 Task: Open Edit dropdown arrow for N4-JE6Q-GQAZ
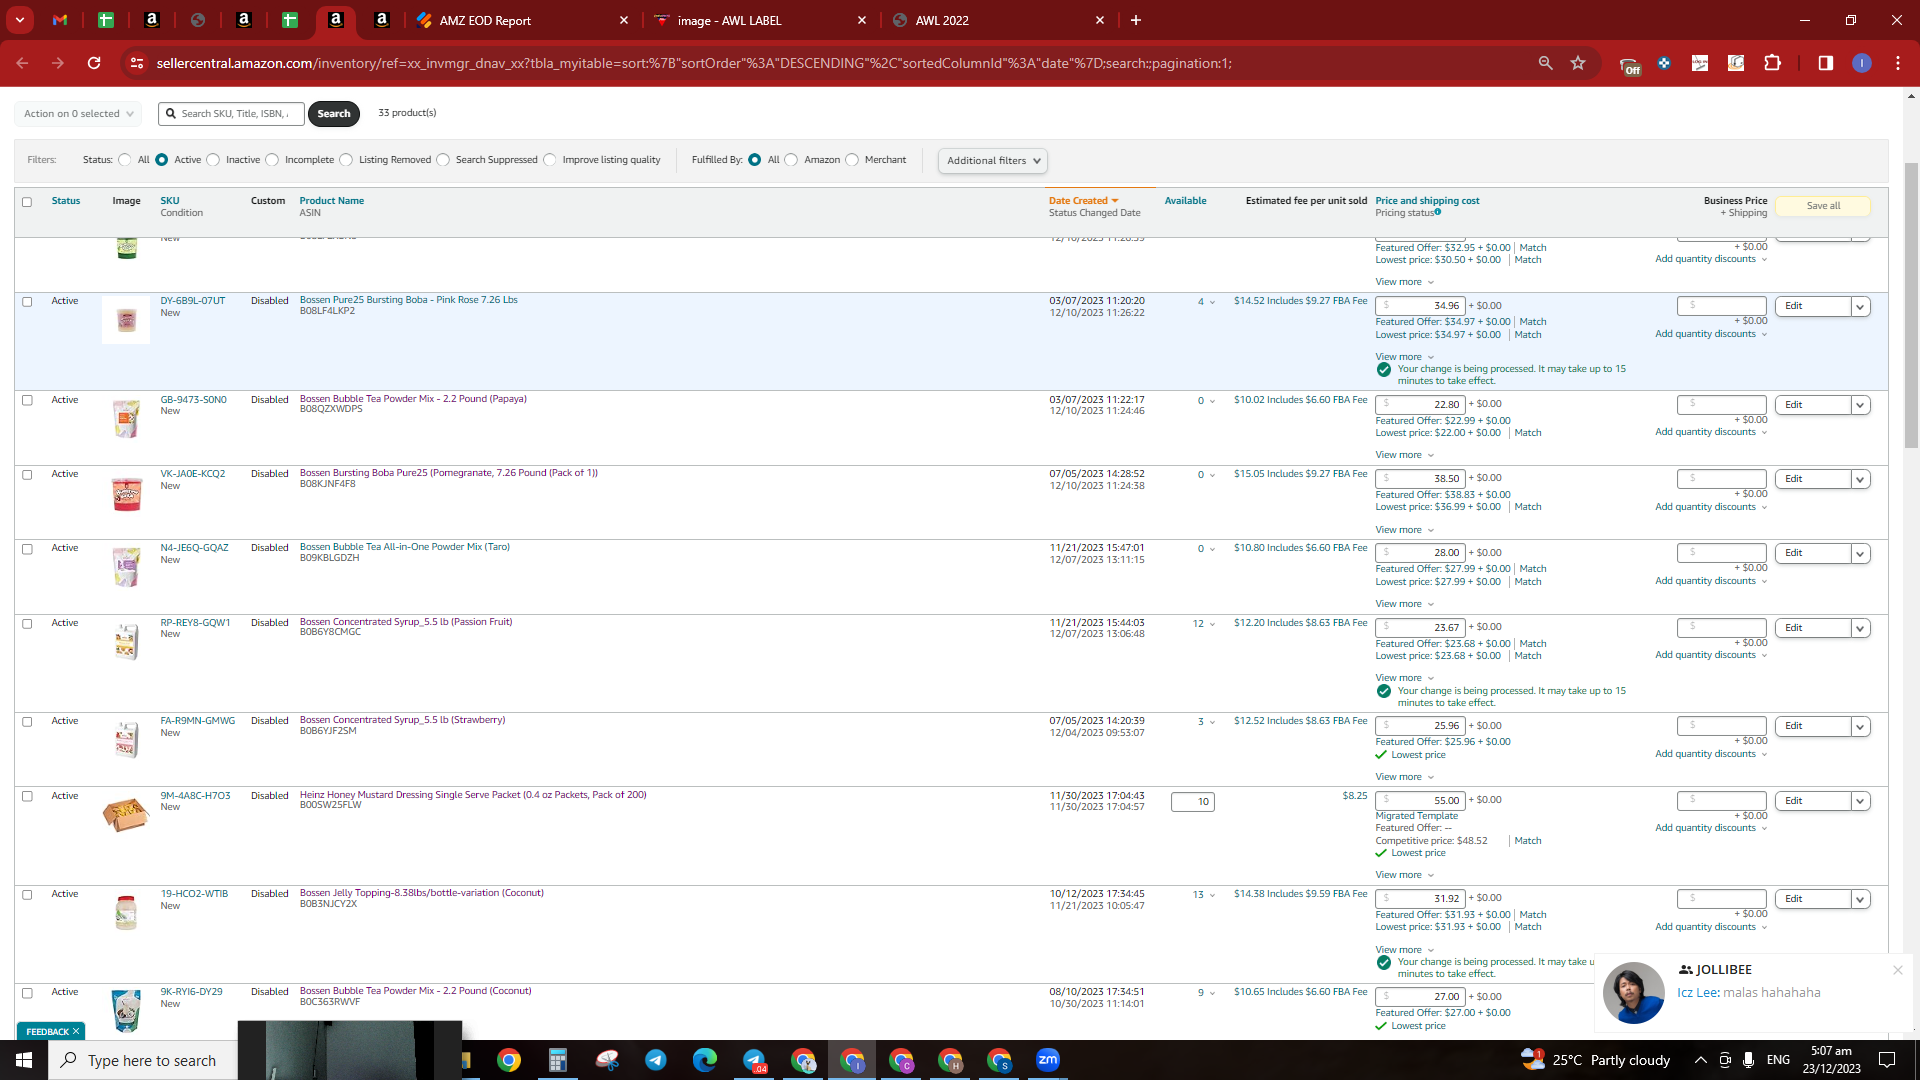pos(1860,554)
